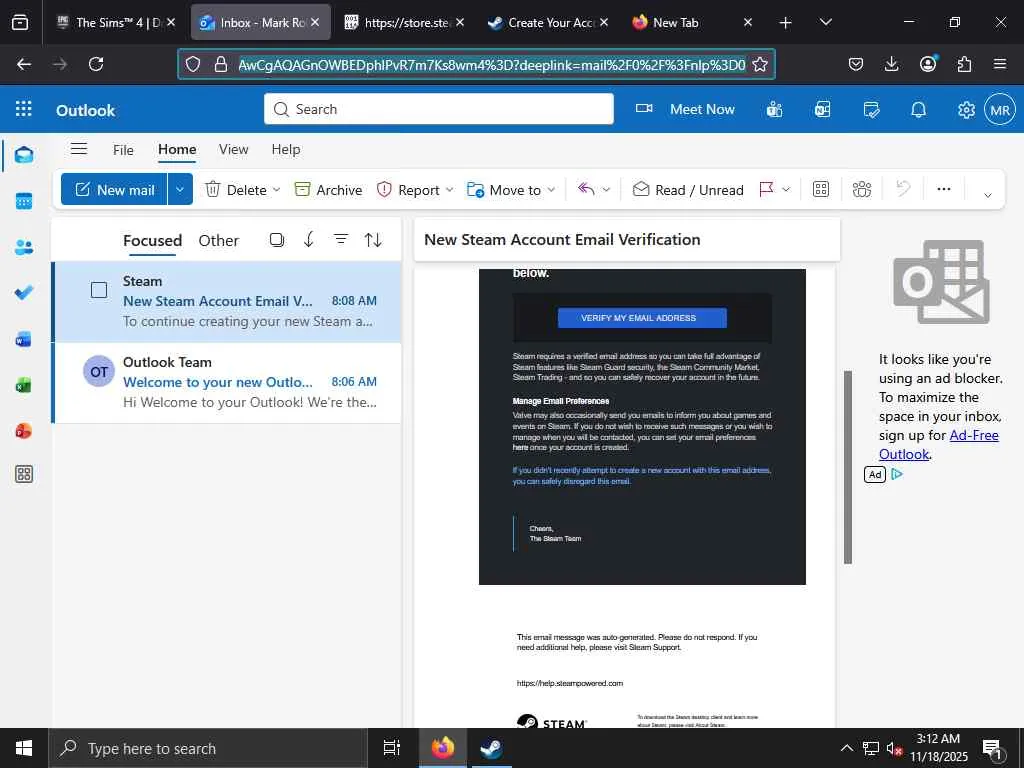Click the Windows taskbar search box

pyautogui.click(x=208, y=748)
